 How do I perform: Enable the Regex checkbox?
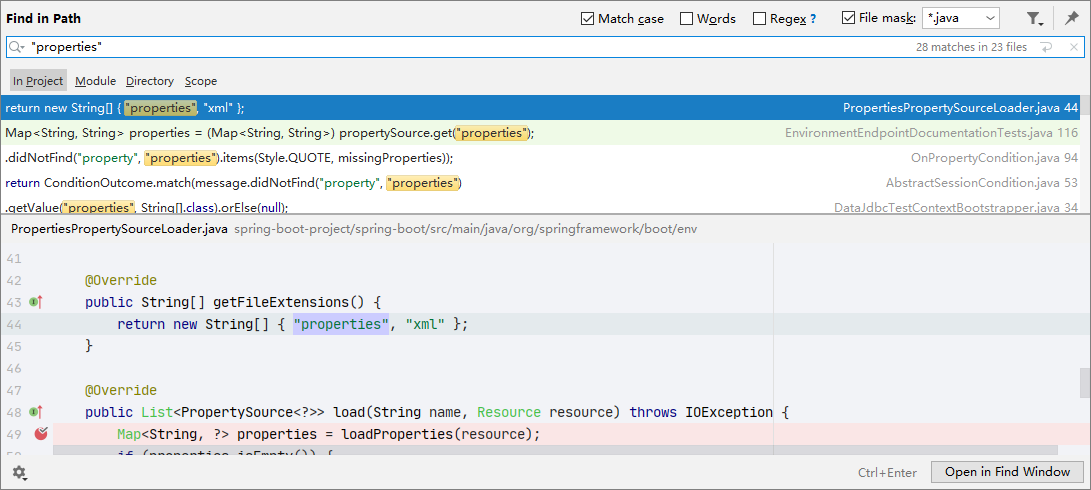click(x=759, y=19)
